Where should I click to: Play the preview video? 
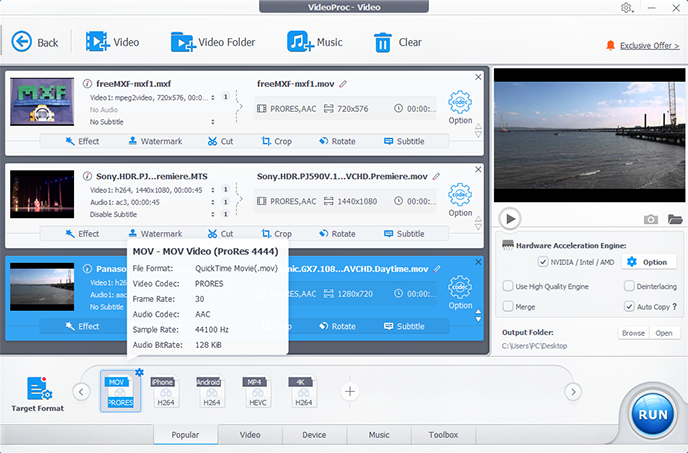[x=510, y=219]
